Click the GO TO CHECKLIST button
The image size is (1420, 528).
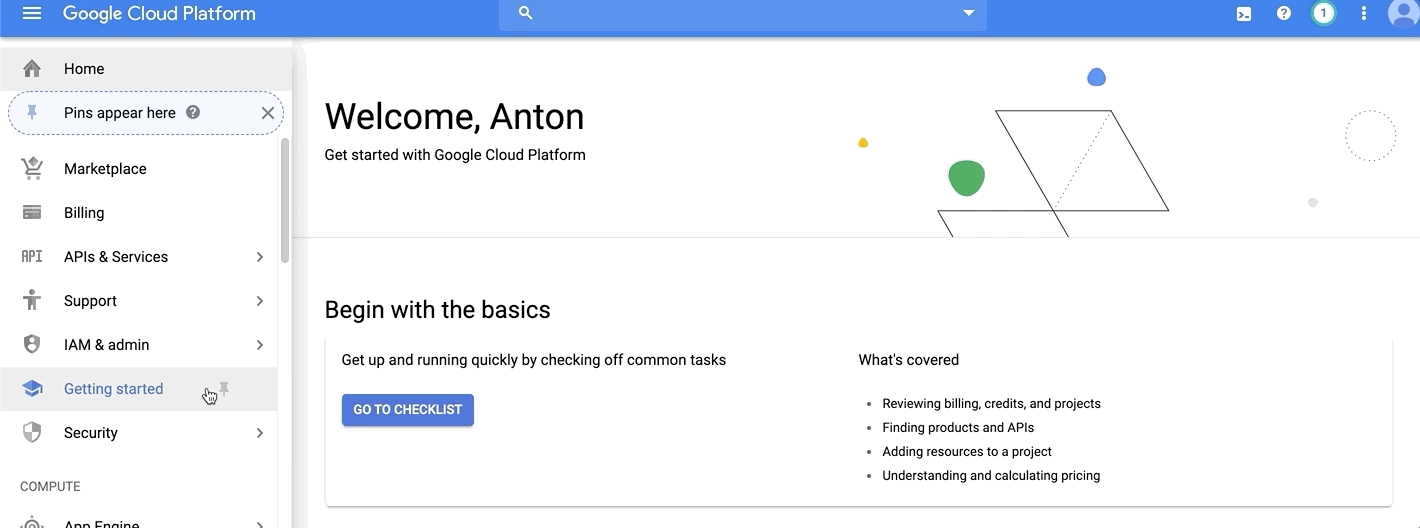408,410
